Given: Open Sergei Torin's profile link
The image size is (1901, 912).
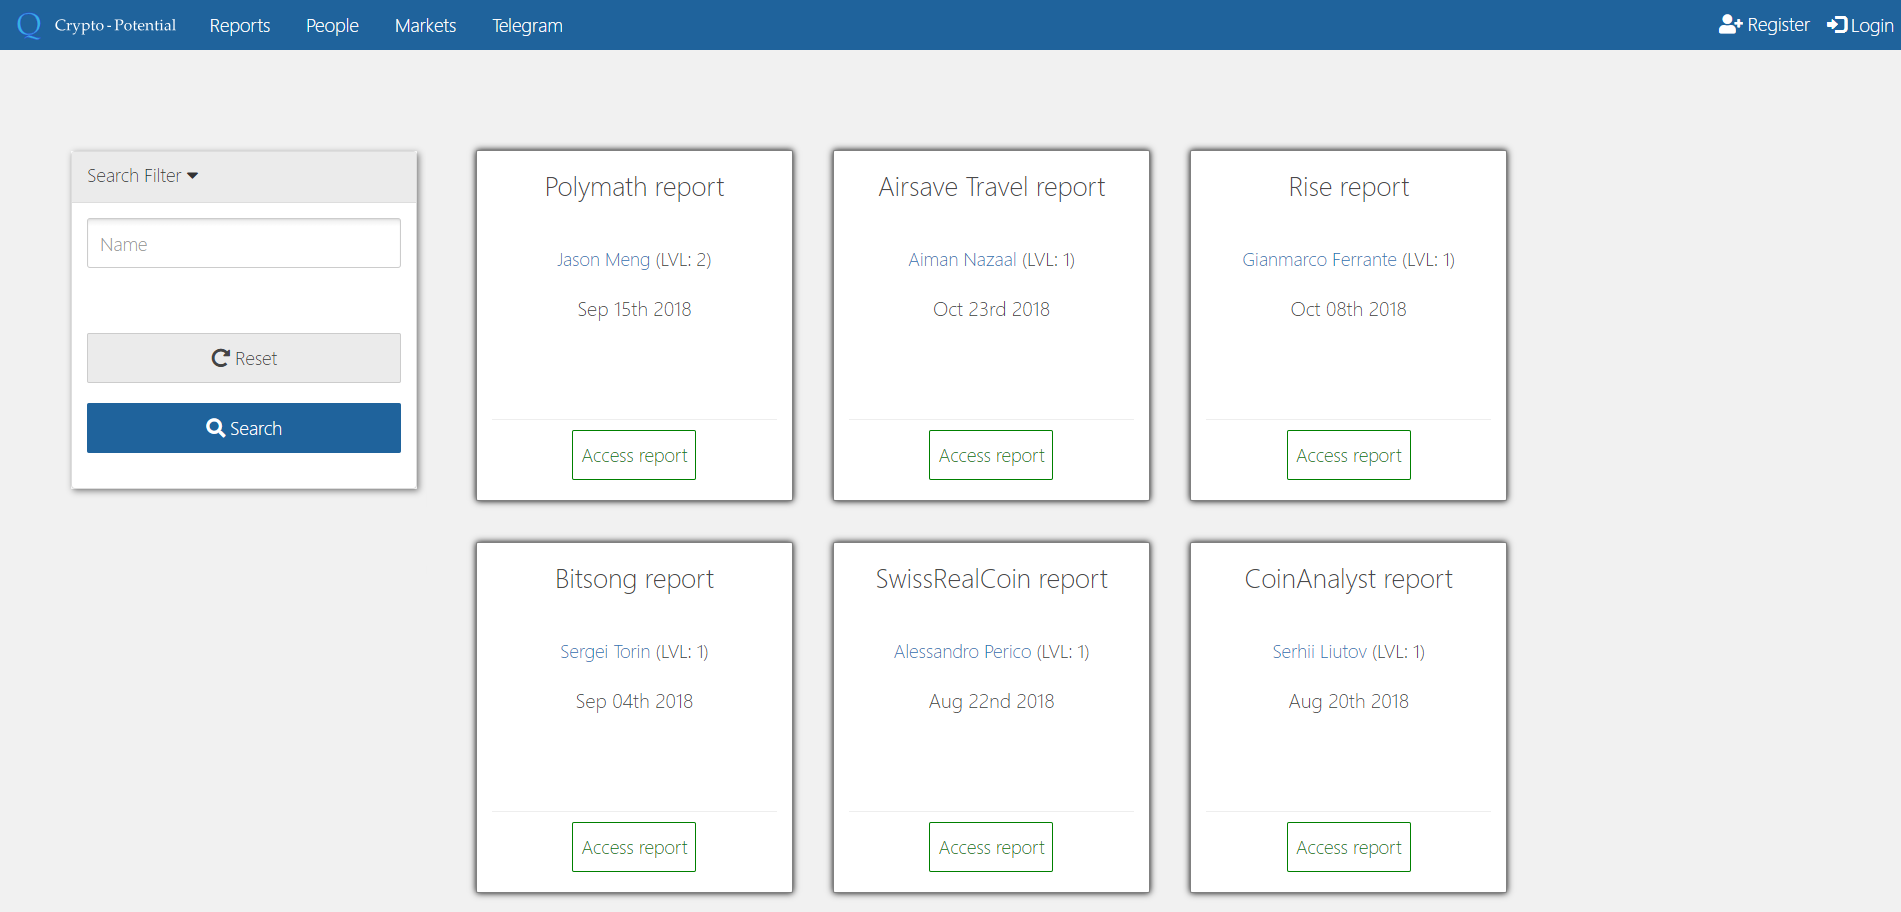Looking at the screenshot, I should [605, 652].
